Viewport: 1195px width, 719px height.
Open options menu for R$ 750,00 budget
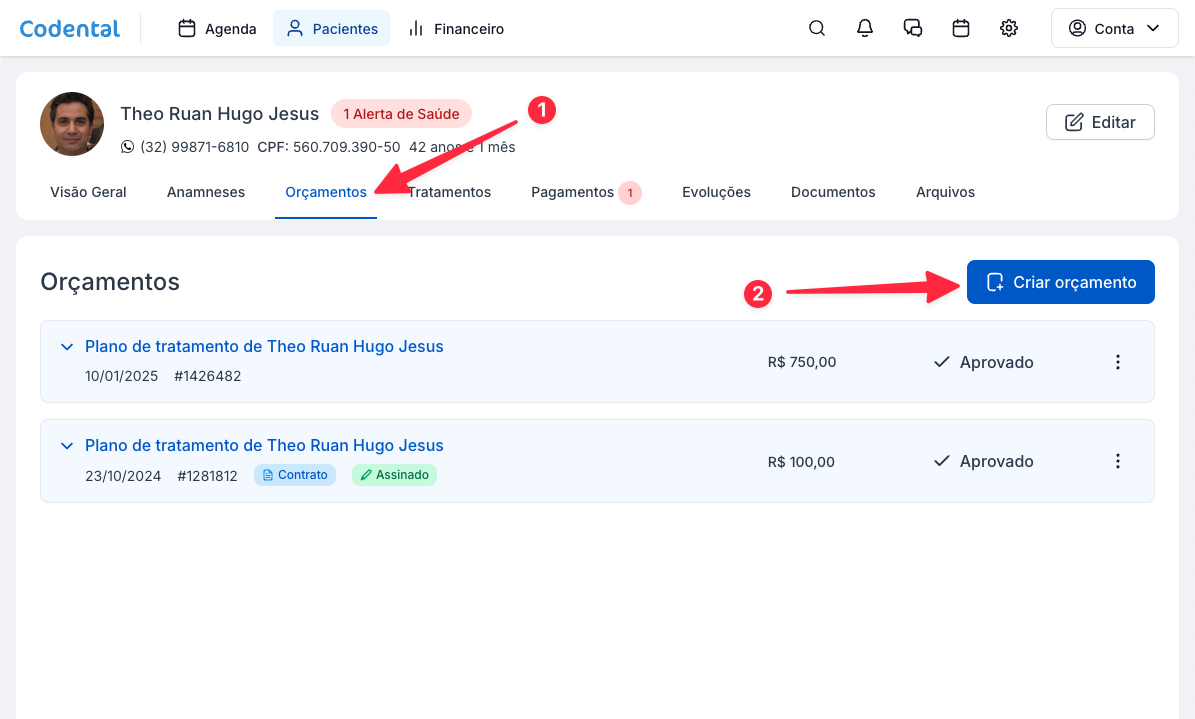coord(1118,362)
